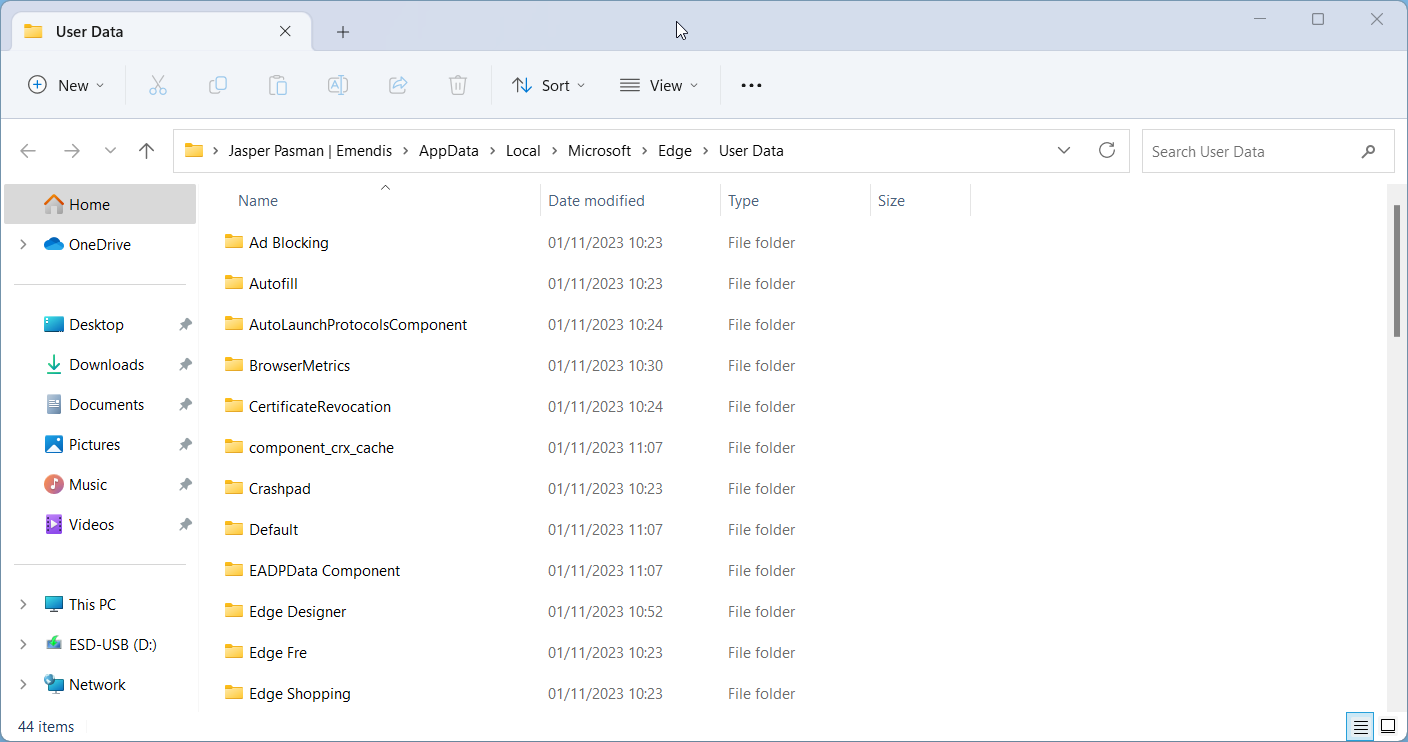This screenshot has width=1408, height=742.
Task: Click the Rename icon in toolbar
Action: (338, 86)
